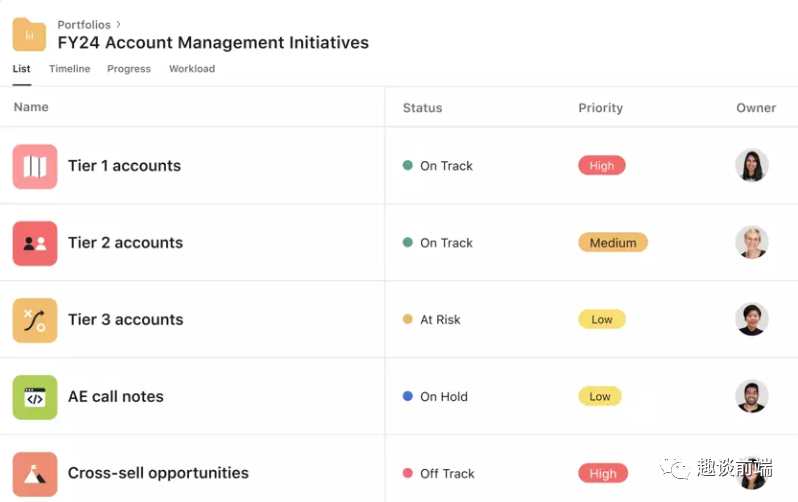Open the Workload tab

pos(192,69)
